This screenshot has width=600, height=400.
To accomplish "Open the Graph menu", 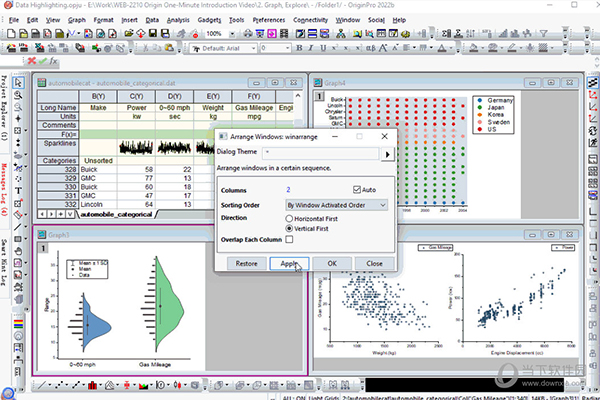I will click(77, 20).
